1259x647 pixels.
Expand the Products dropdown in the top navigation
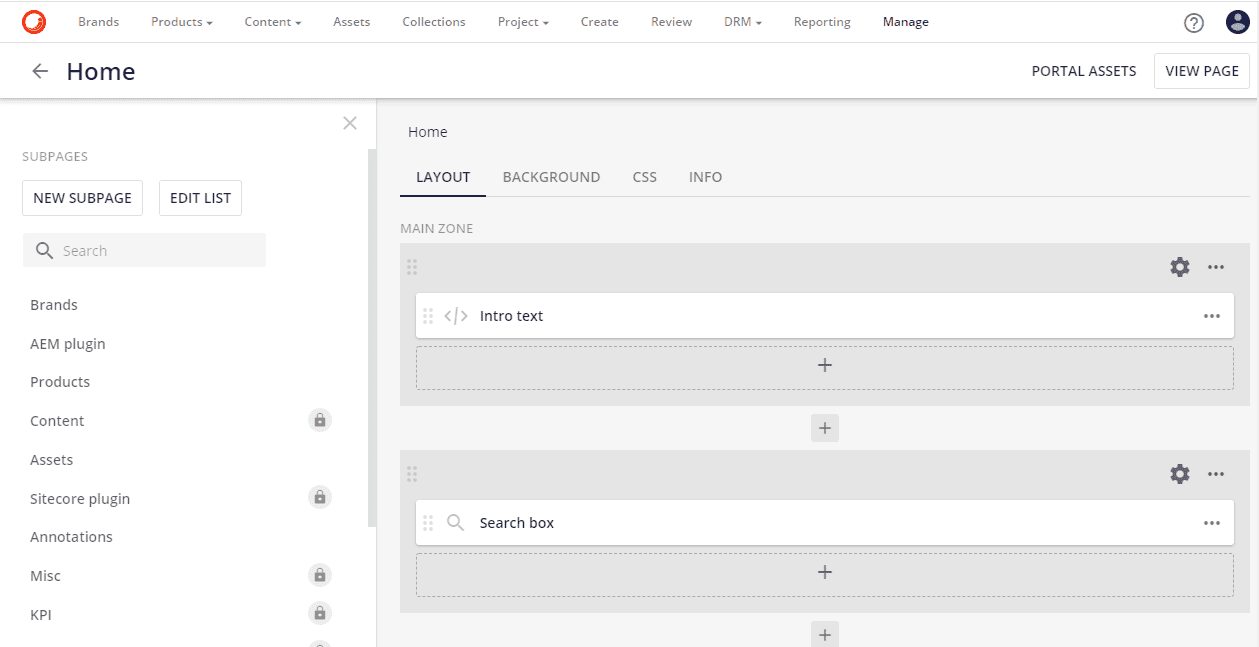point(182,22)
